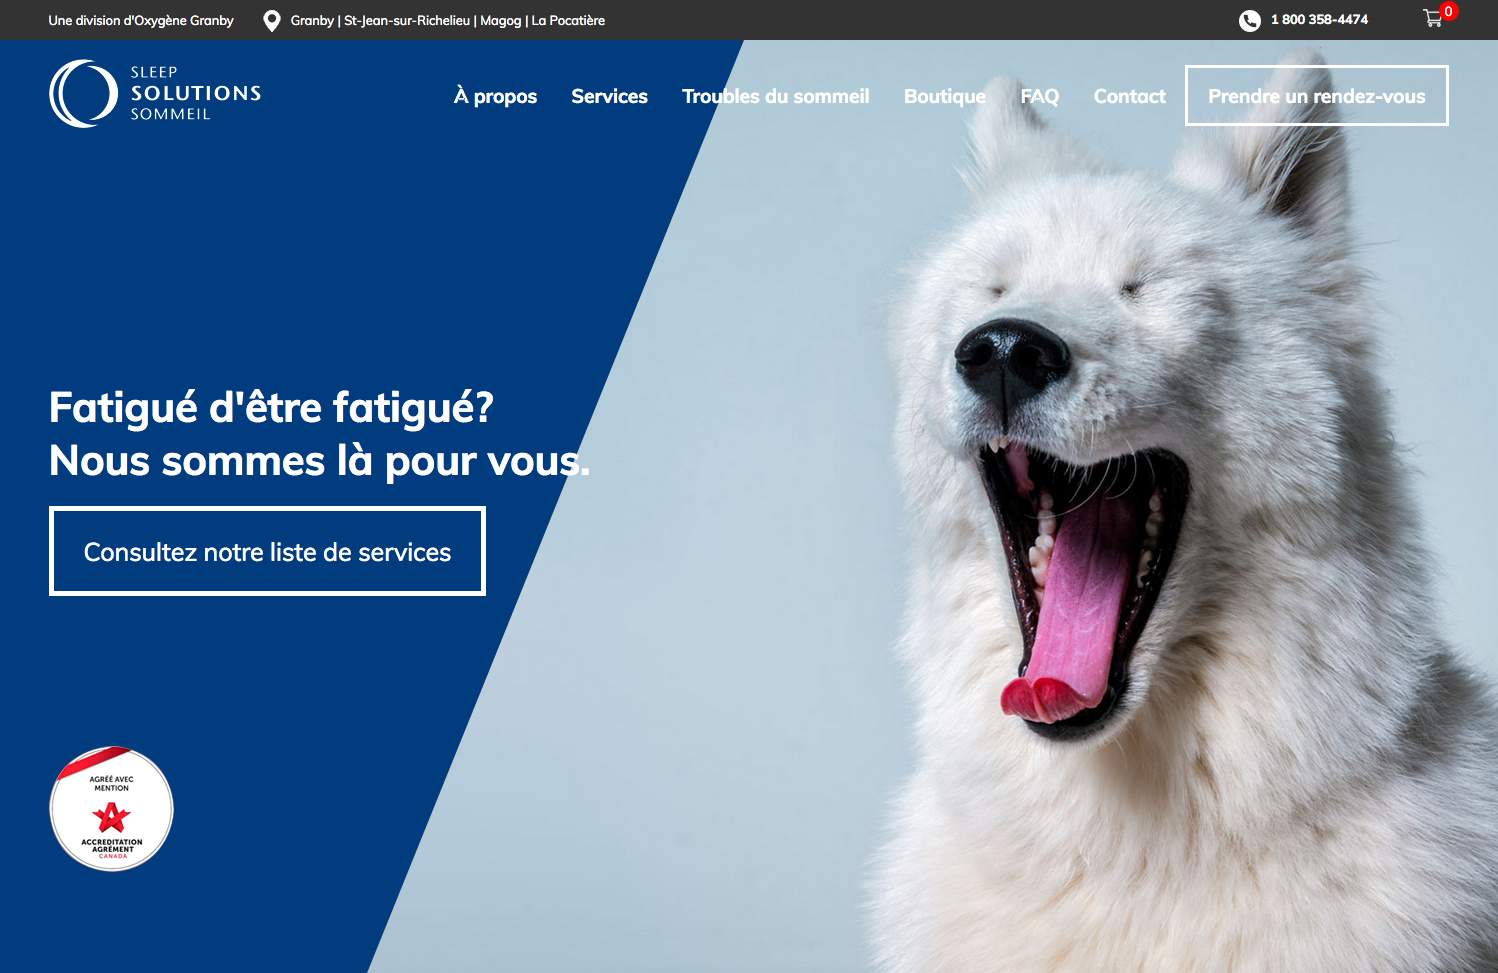
Task: Click the phone handset icon
Action: [x=1250, y=21]
